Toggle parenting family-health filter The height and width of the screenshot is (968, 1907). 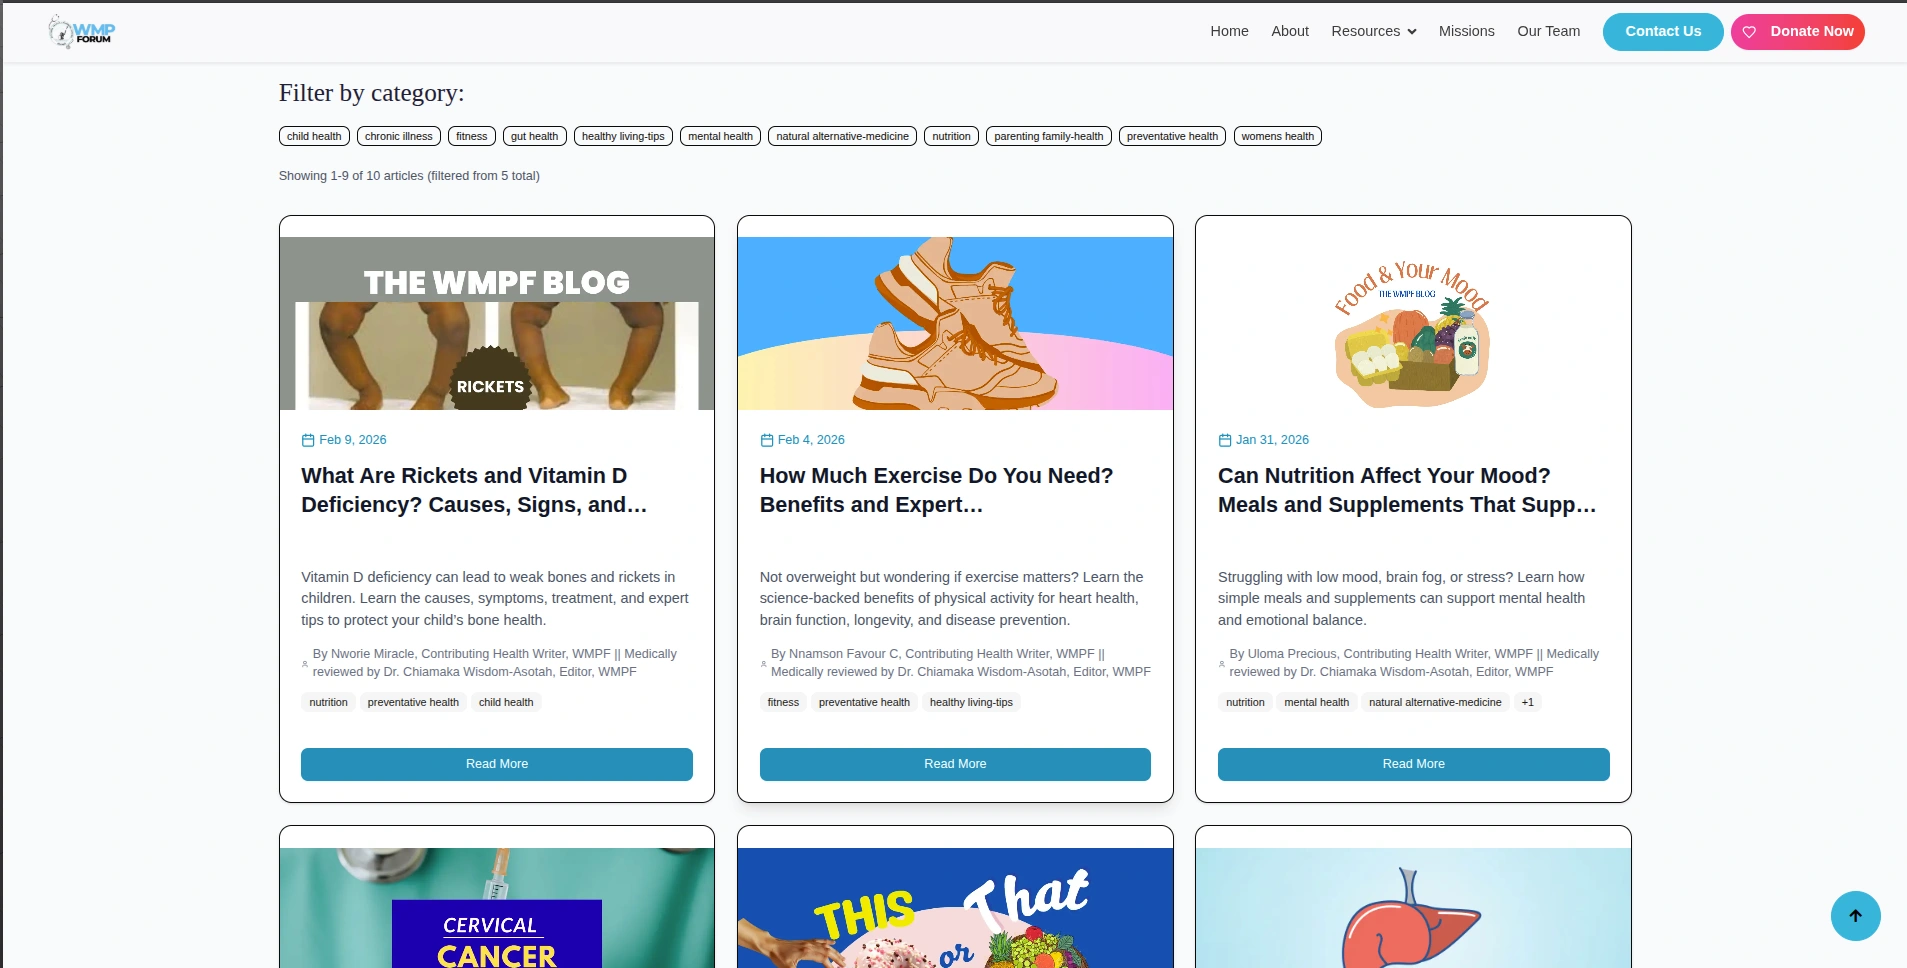pos(1049,136)
